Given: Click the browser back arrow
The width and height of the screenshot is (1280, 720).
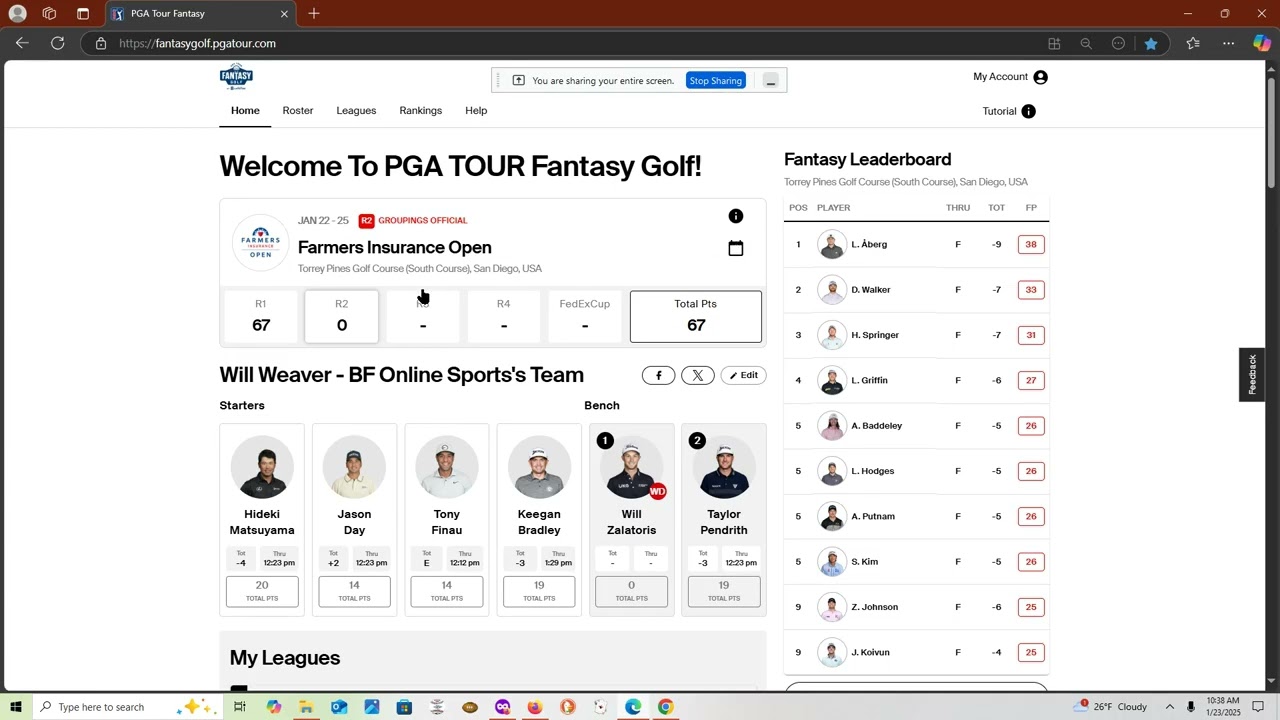Looking at the screenshot, I should [22, 43].
